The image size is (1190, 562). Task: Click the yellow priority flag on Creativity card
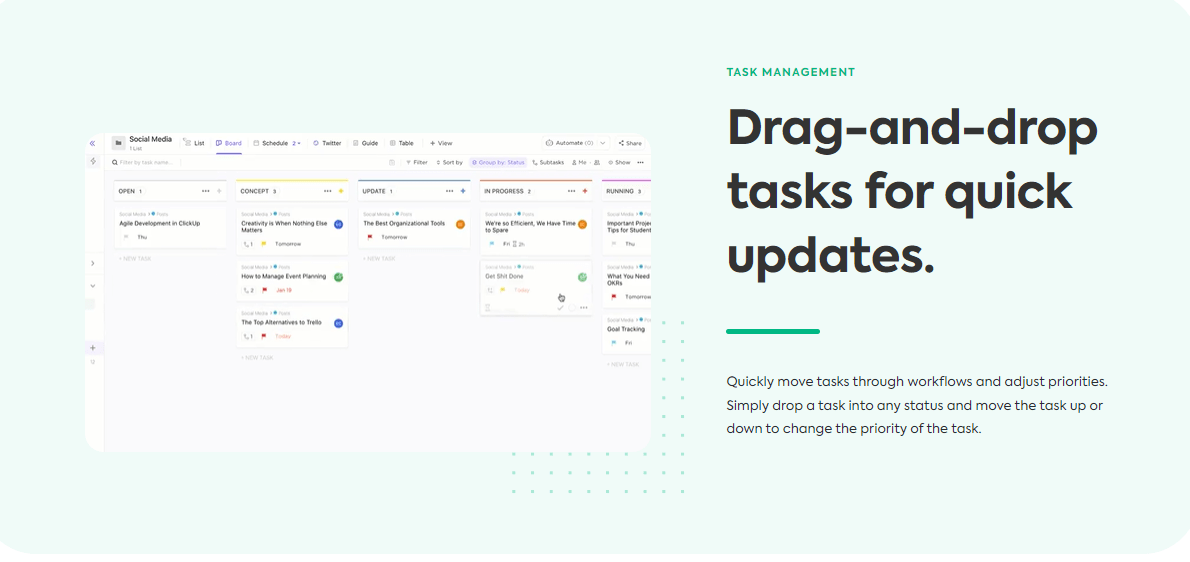[x=263, y=244]
